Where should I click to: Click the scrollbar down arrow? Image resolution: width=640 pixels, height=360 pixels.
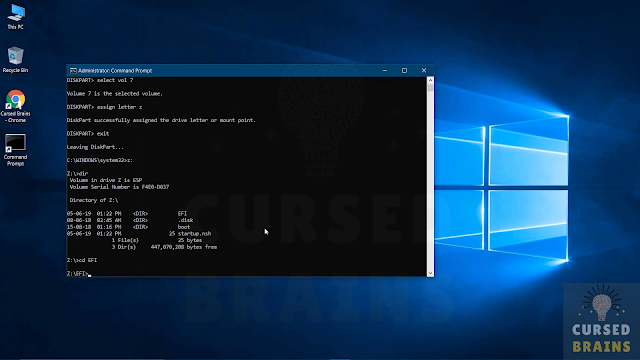coord(430,273)
